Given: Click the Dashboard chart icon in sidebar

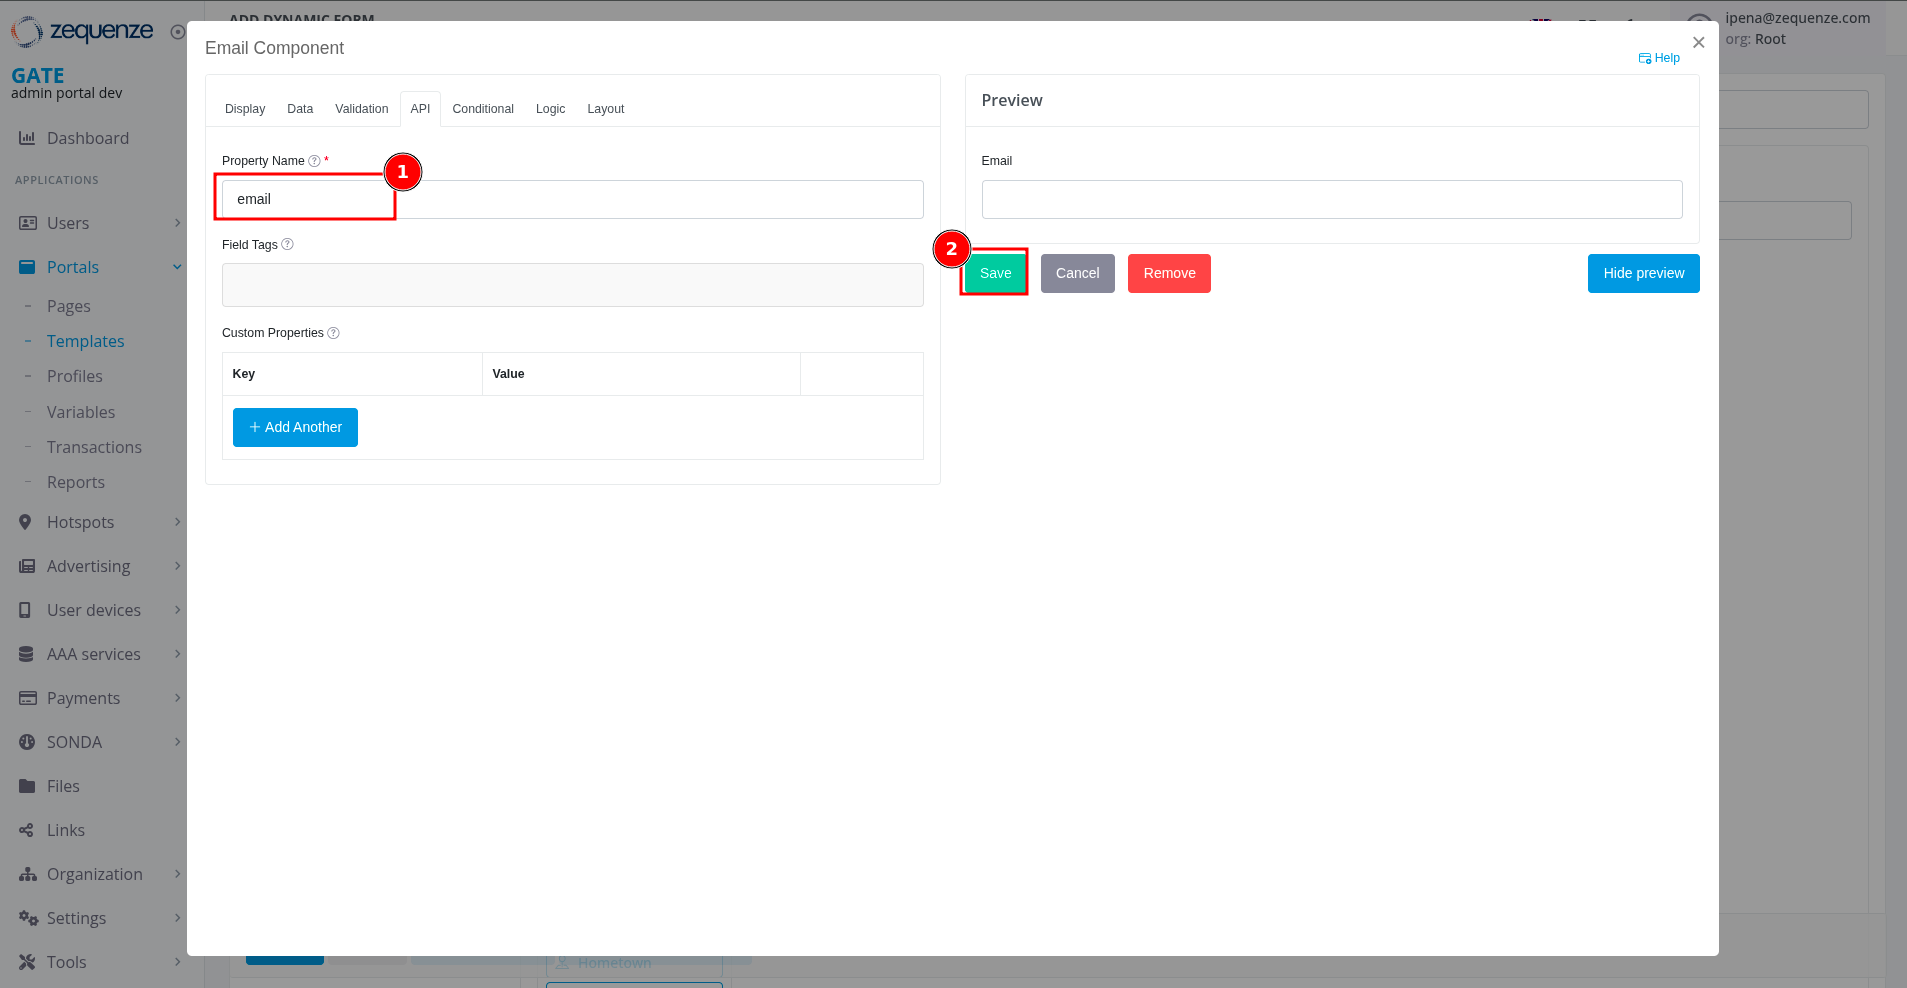Looking at the screenshot, I should [x=27, y=138].
